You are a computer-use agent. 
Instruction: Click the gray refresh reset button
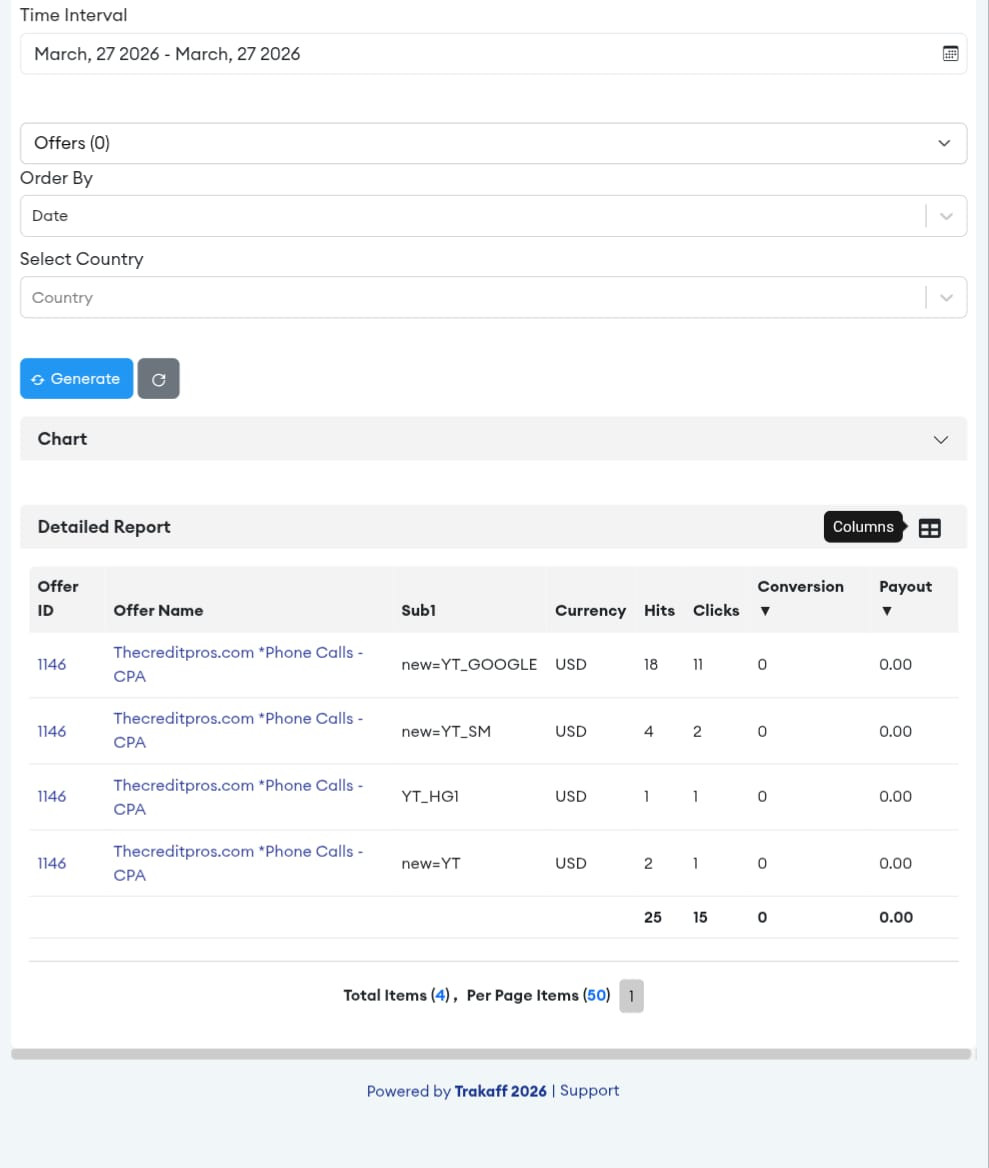coord(159,379)
